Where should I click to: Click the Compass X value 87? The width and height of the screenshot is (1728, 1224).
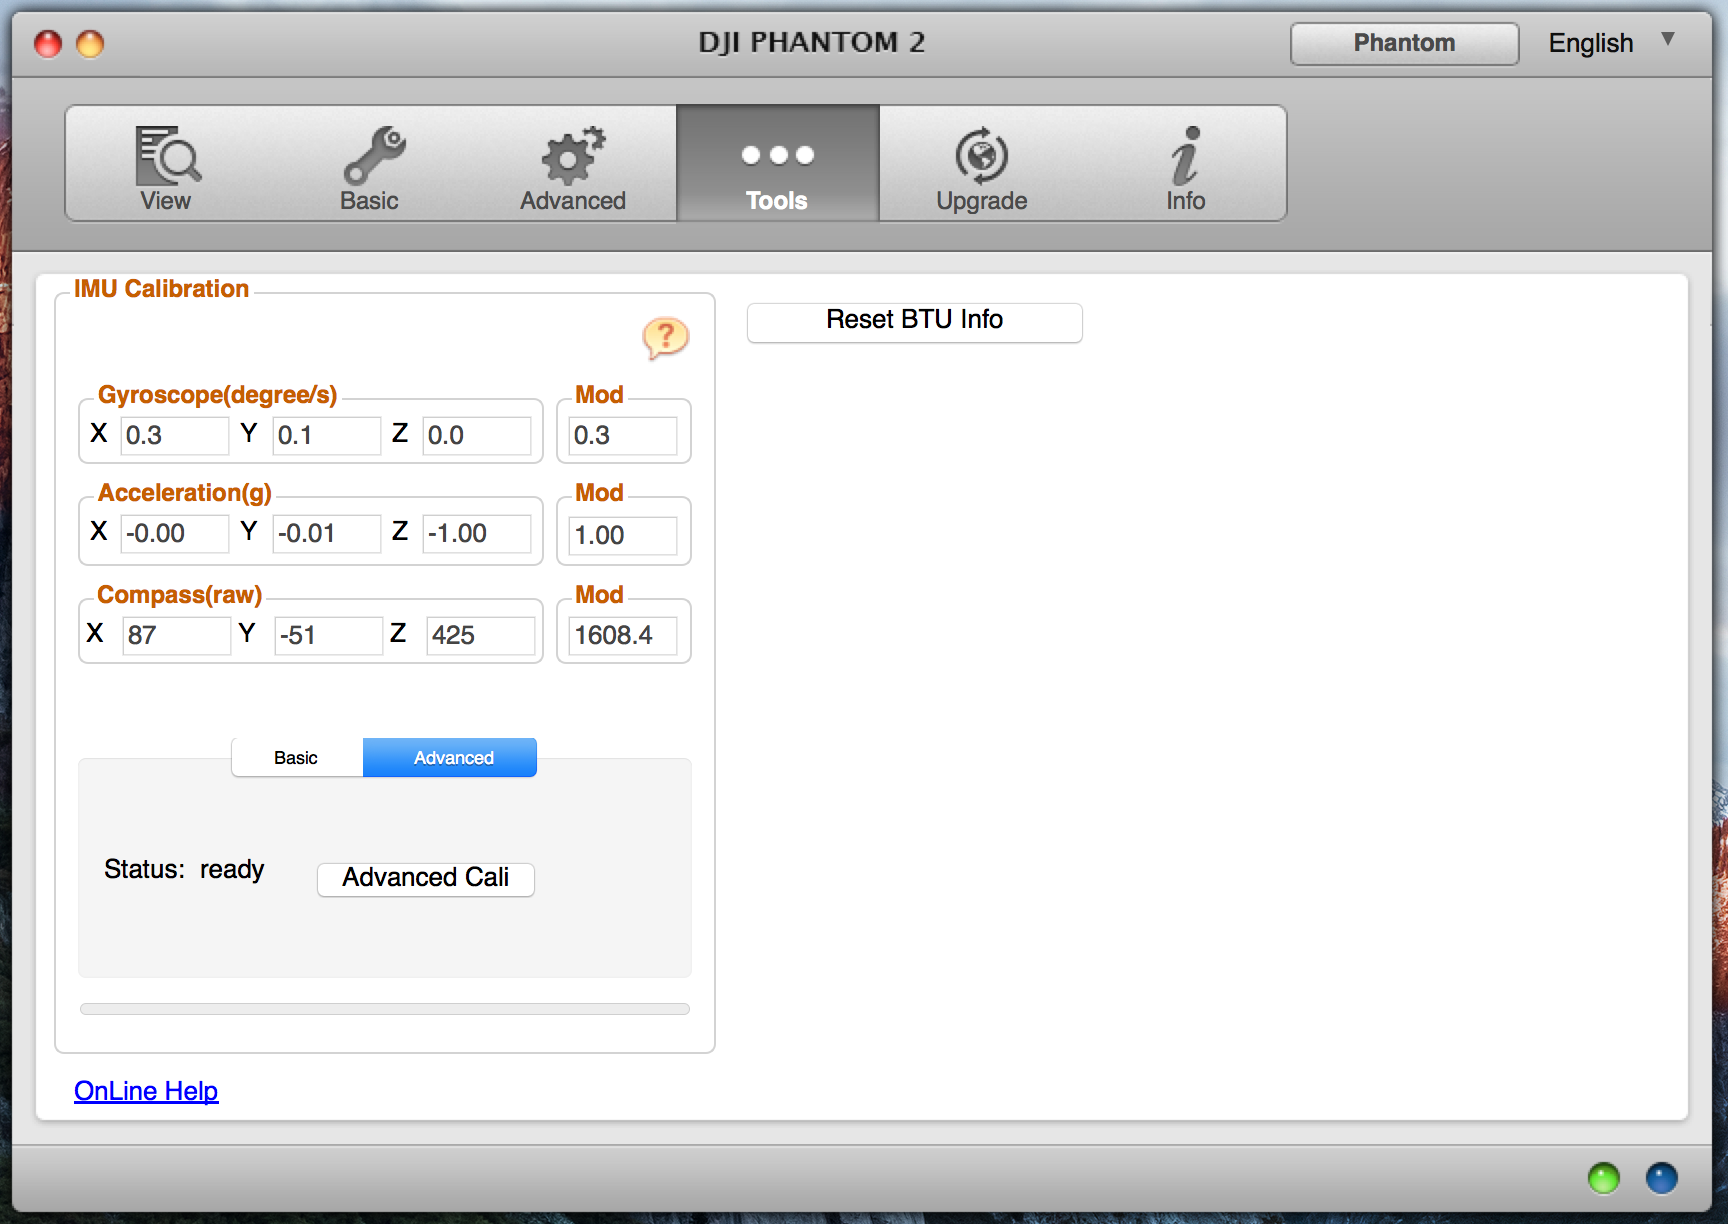point(177,635)
